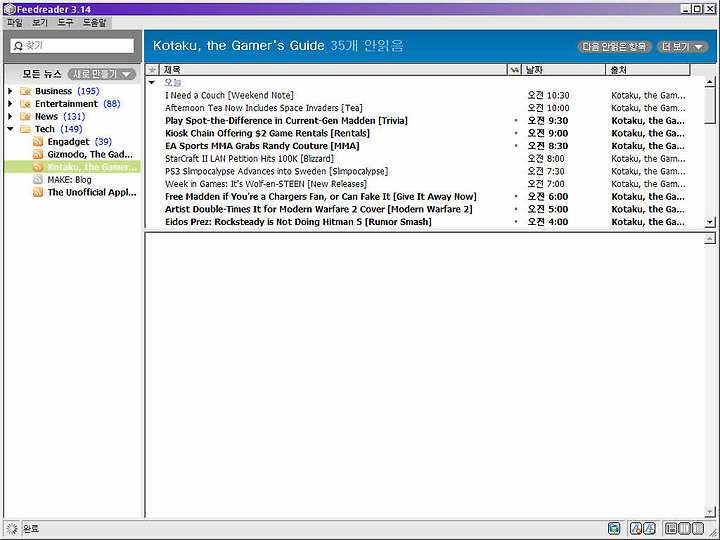
Task: Toggle unread dot for Play Spot-the-Difference article
Action: coord(516,121)
